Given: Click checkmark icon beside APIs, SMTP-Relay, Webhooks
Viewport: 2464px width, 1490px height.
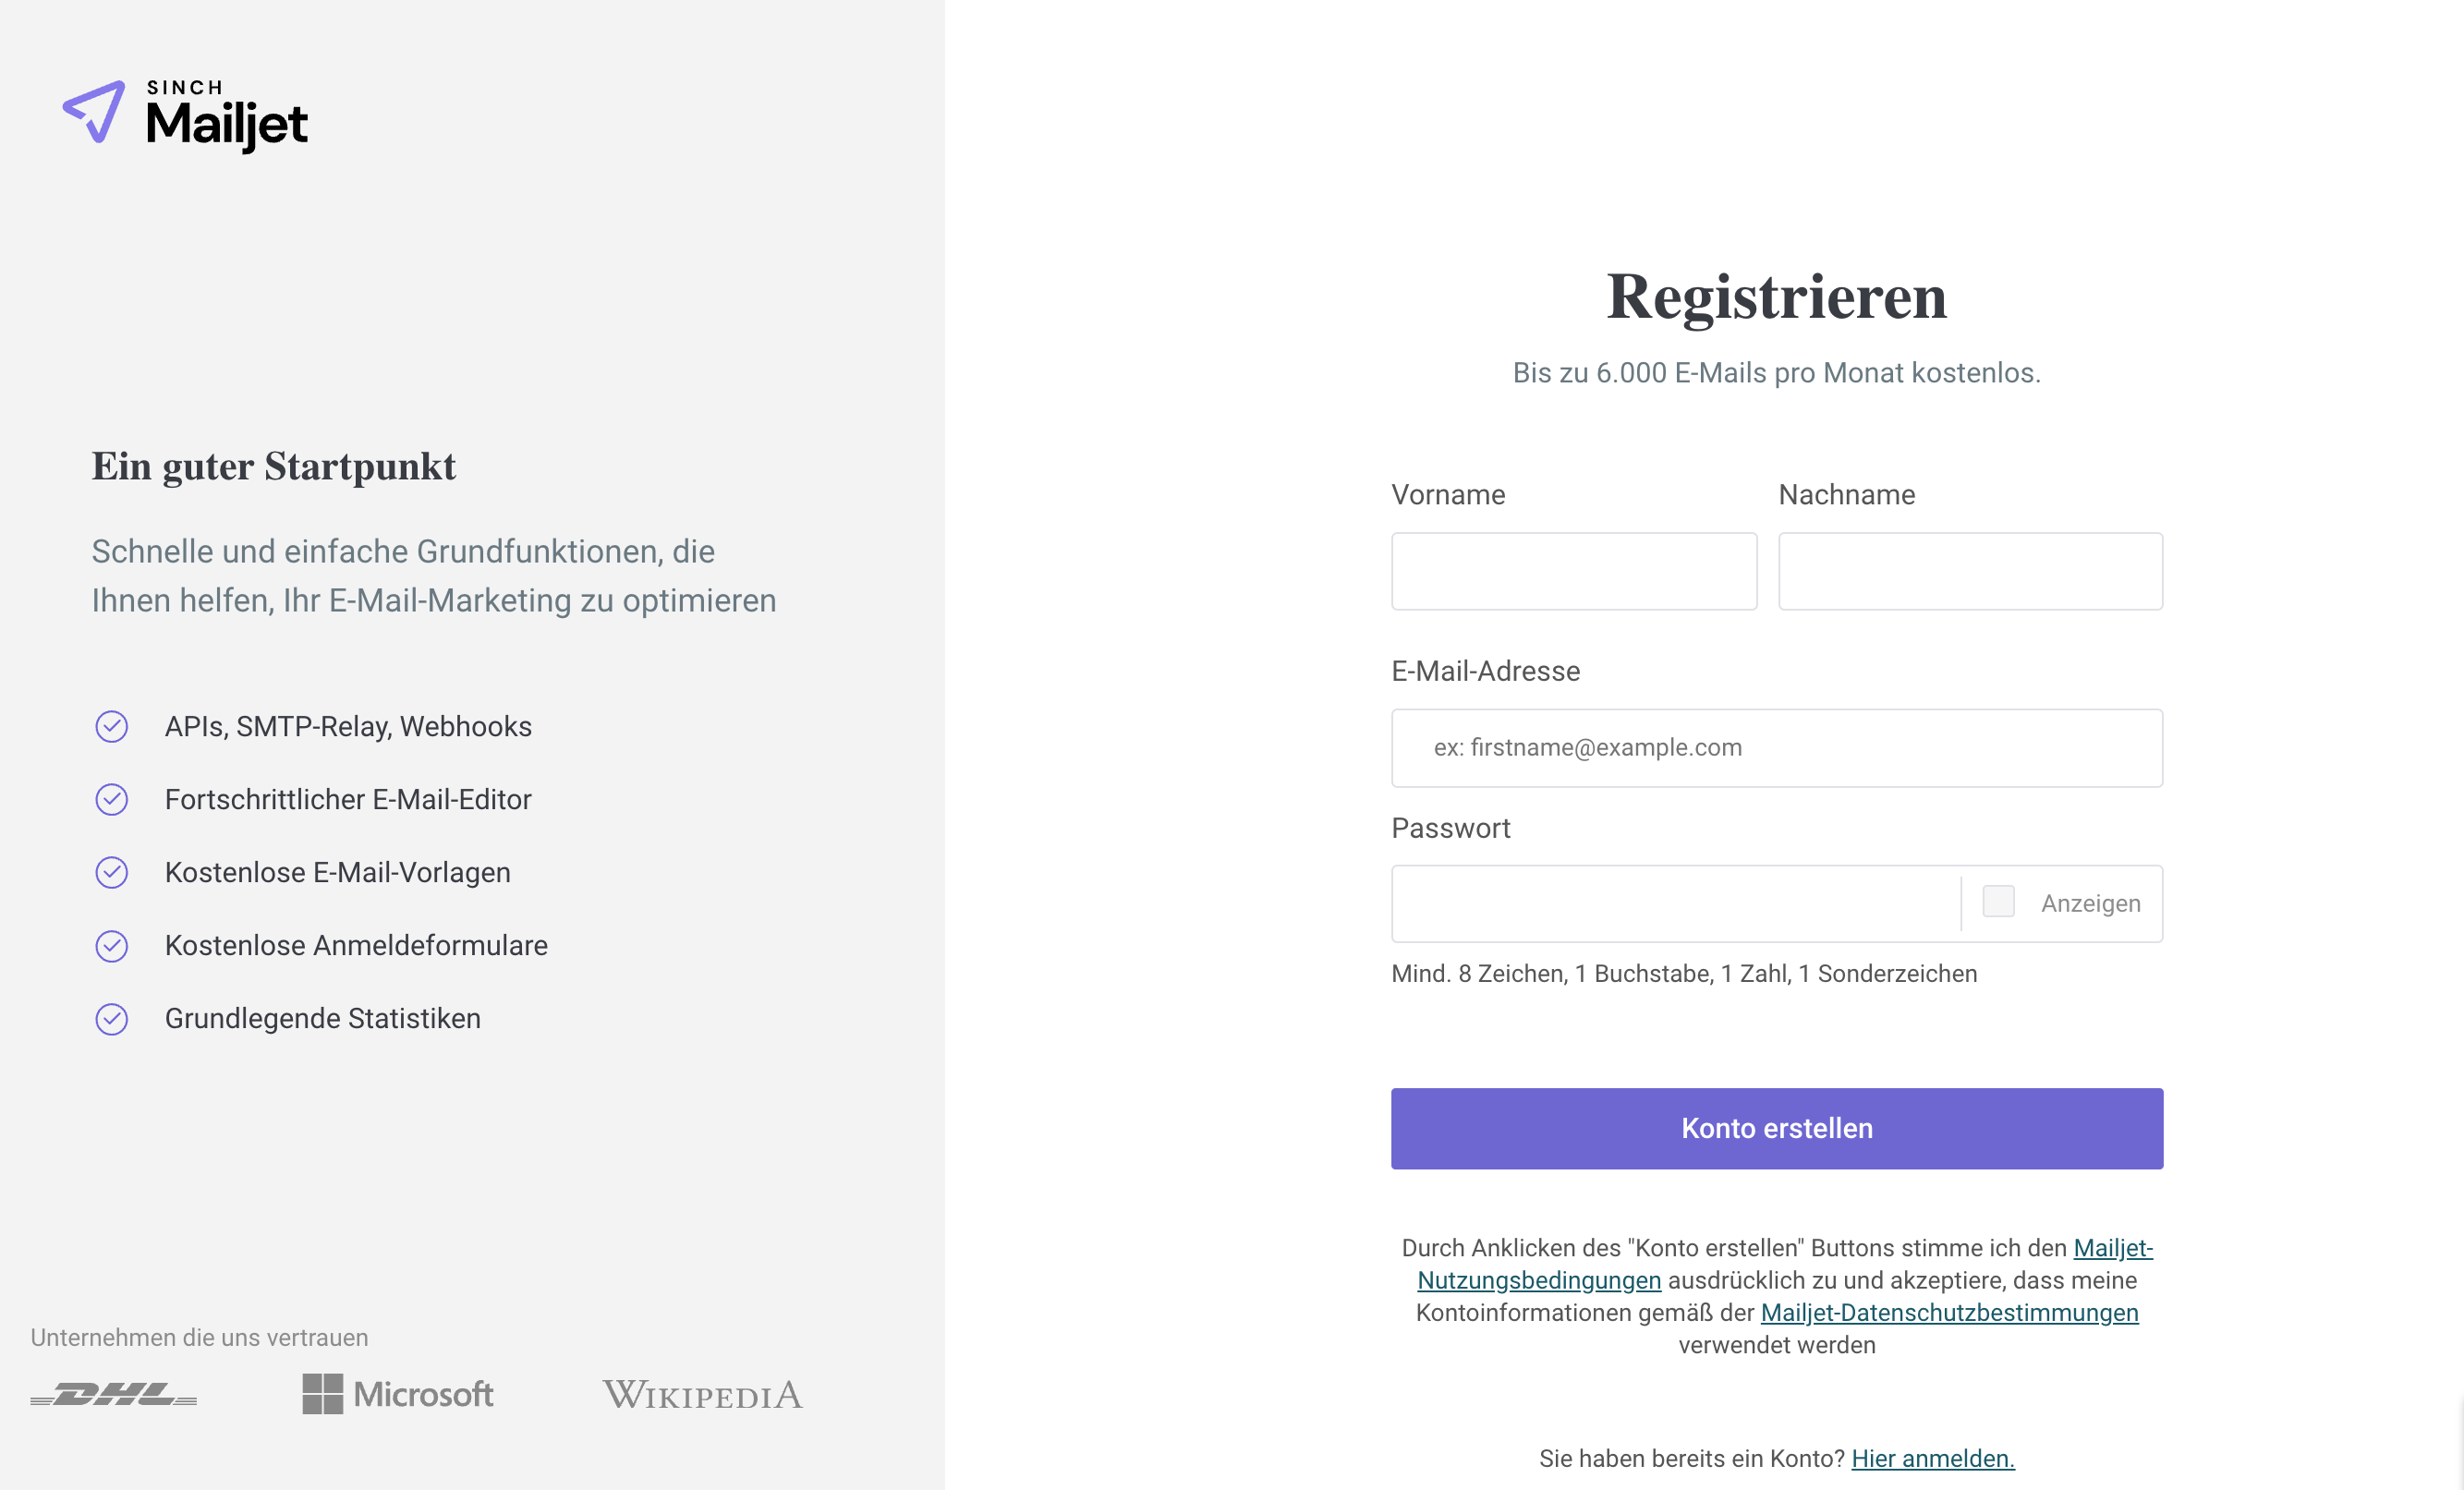Looking at the screenshot, I should coord(111,727).
